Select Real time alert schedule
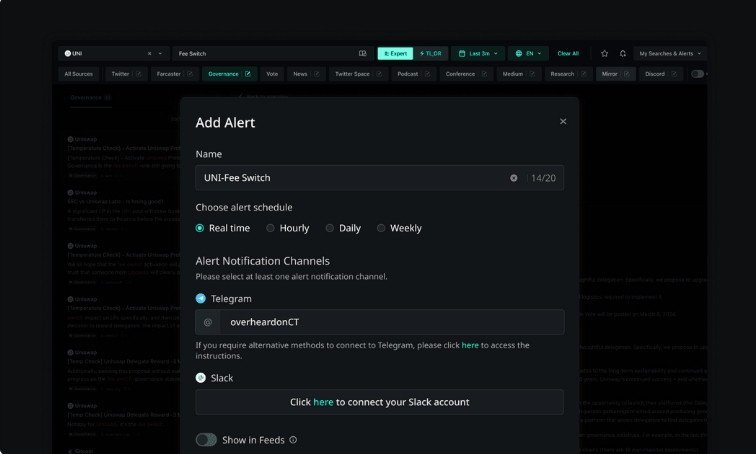The width and height of the screenshot is (756, 454). [x=200, y=228]
